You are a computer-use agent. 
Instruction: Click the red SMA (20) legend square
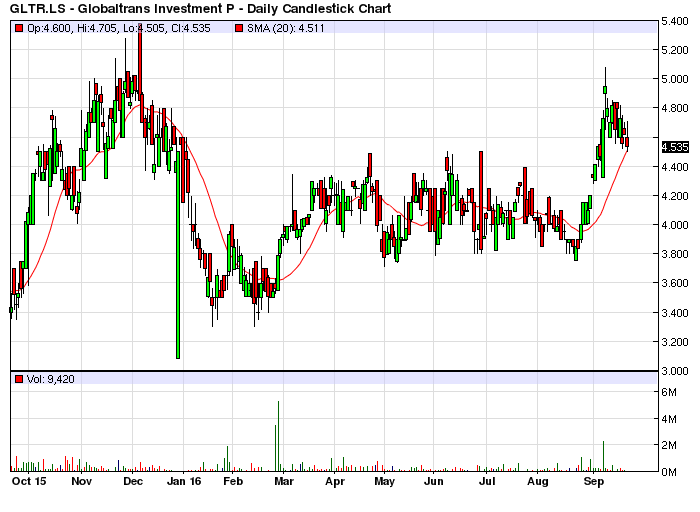pos(239,28)
